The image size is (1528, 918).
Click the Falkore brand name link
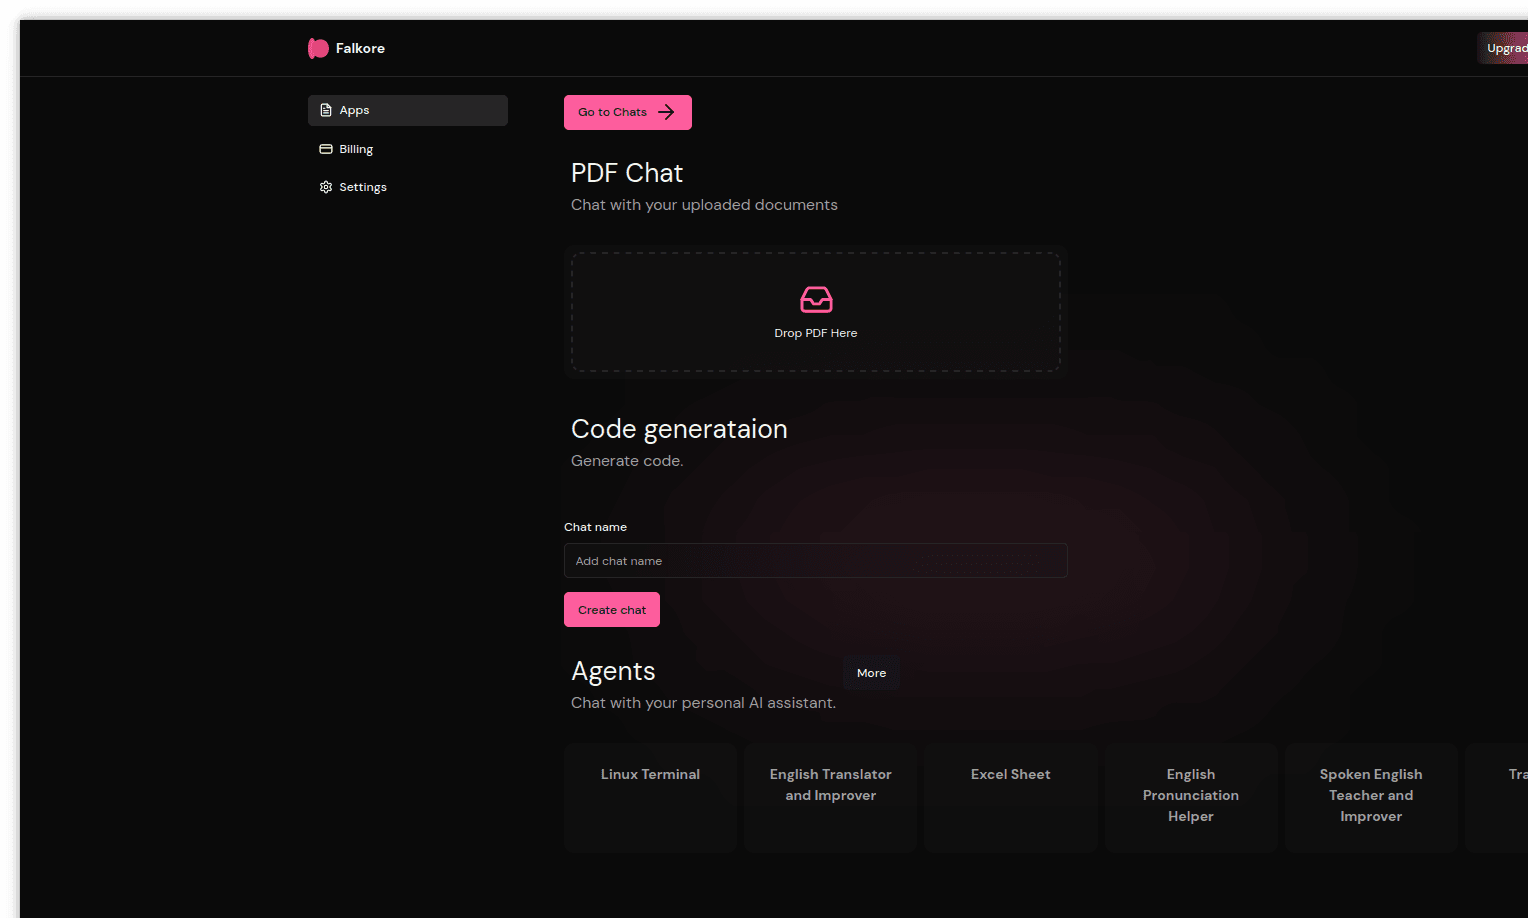click(360, 48)
